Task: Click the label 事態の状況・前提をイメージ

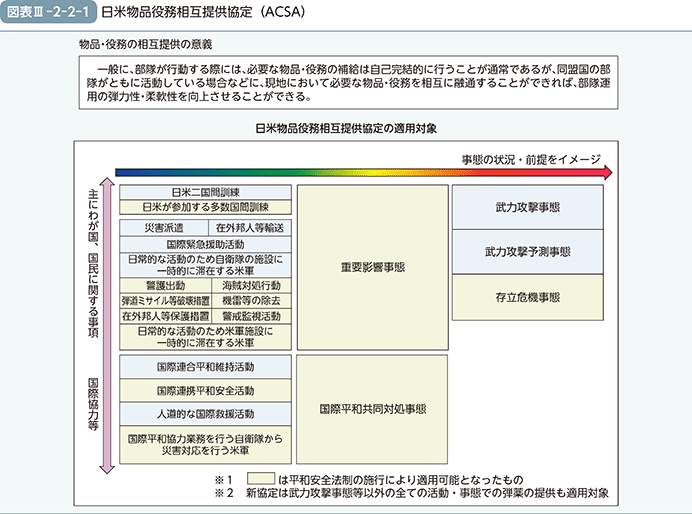Action: click(531, 159)
